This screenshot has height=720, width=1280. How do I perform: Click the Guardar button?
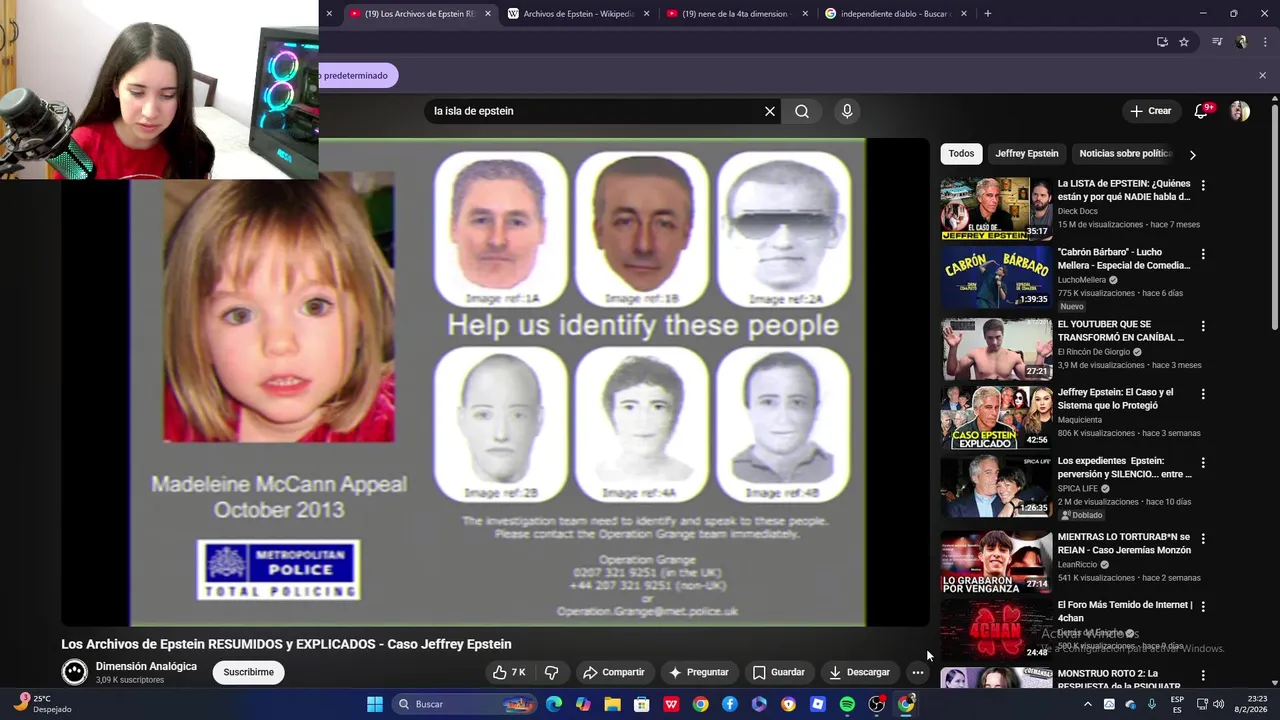778,672
